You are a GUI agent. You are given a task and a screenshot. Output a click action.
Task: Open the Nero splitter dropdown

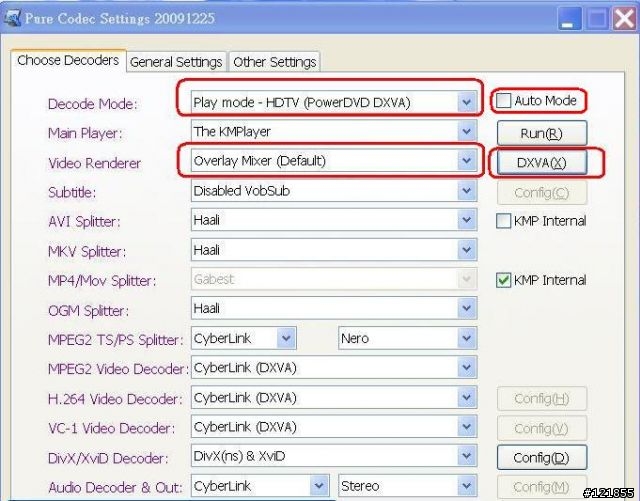pyautogui.click(x=407, y=338)
